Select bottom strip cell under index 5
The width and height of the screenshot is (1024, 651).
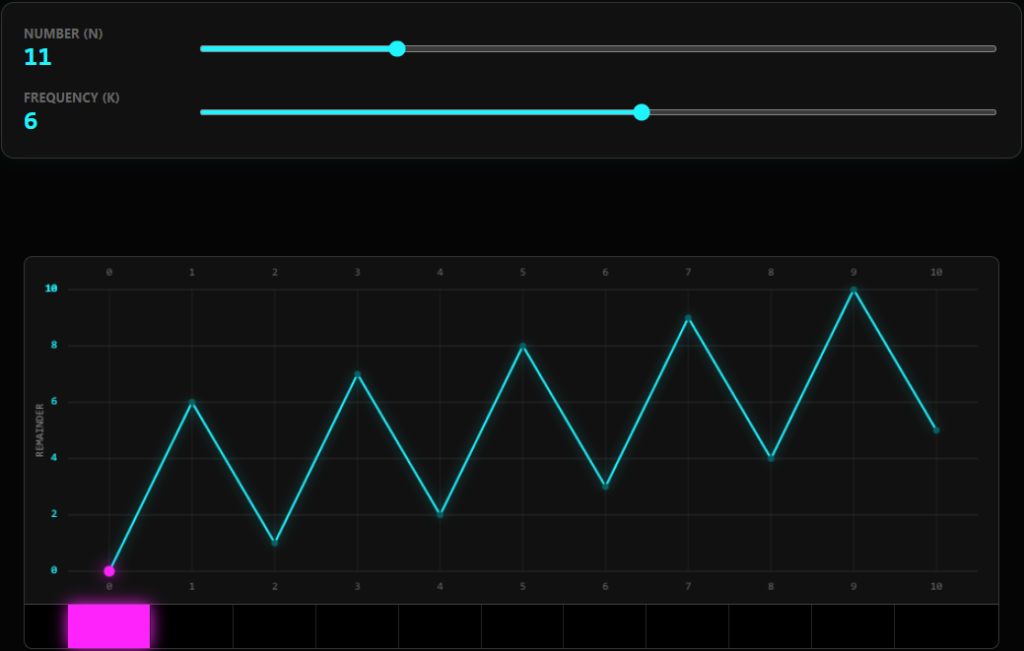[523, 627]
